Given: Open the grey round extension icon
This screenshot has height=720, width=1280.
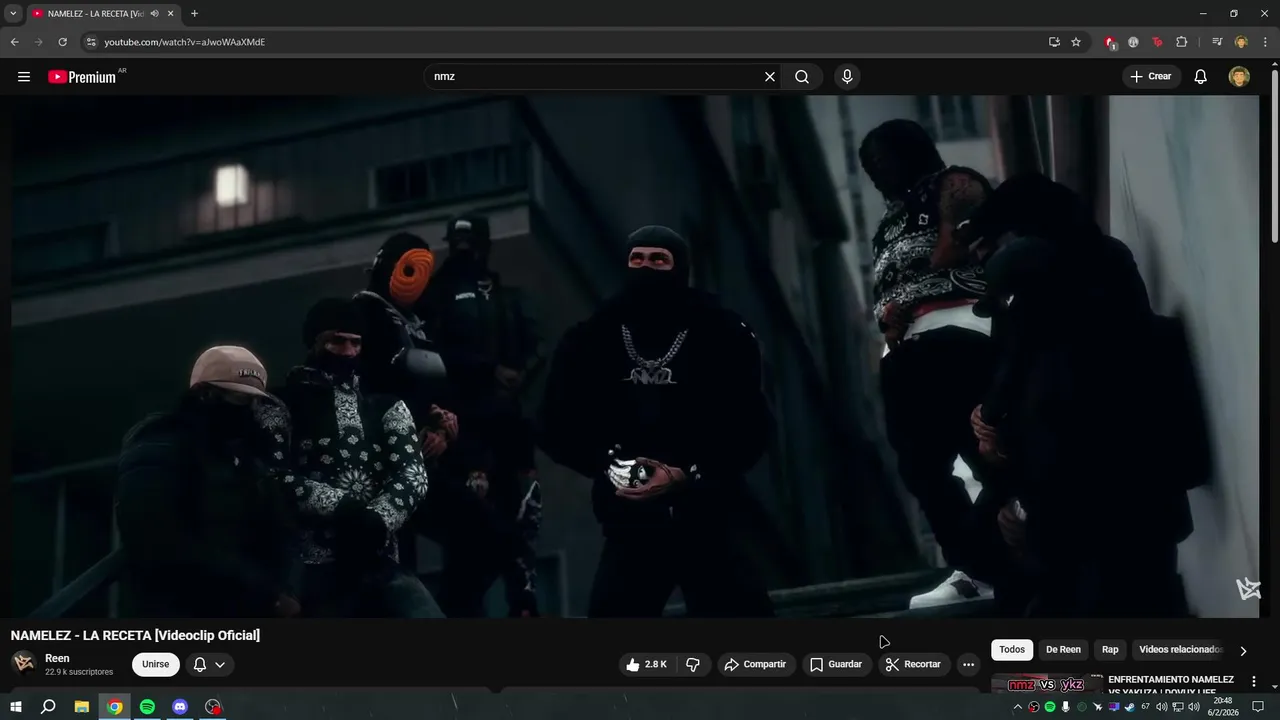Looking at the screenshot, I should [x=1133, y=42].
